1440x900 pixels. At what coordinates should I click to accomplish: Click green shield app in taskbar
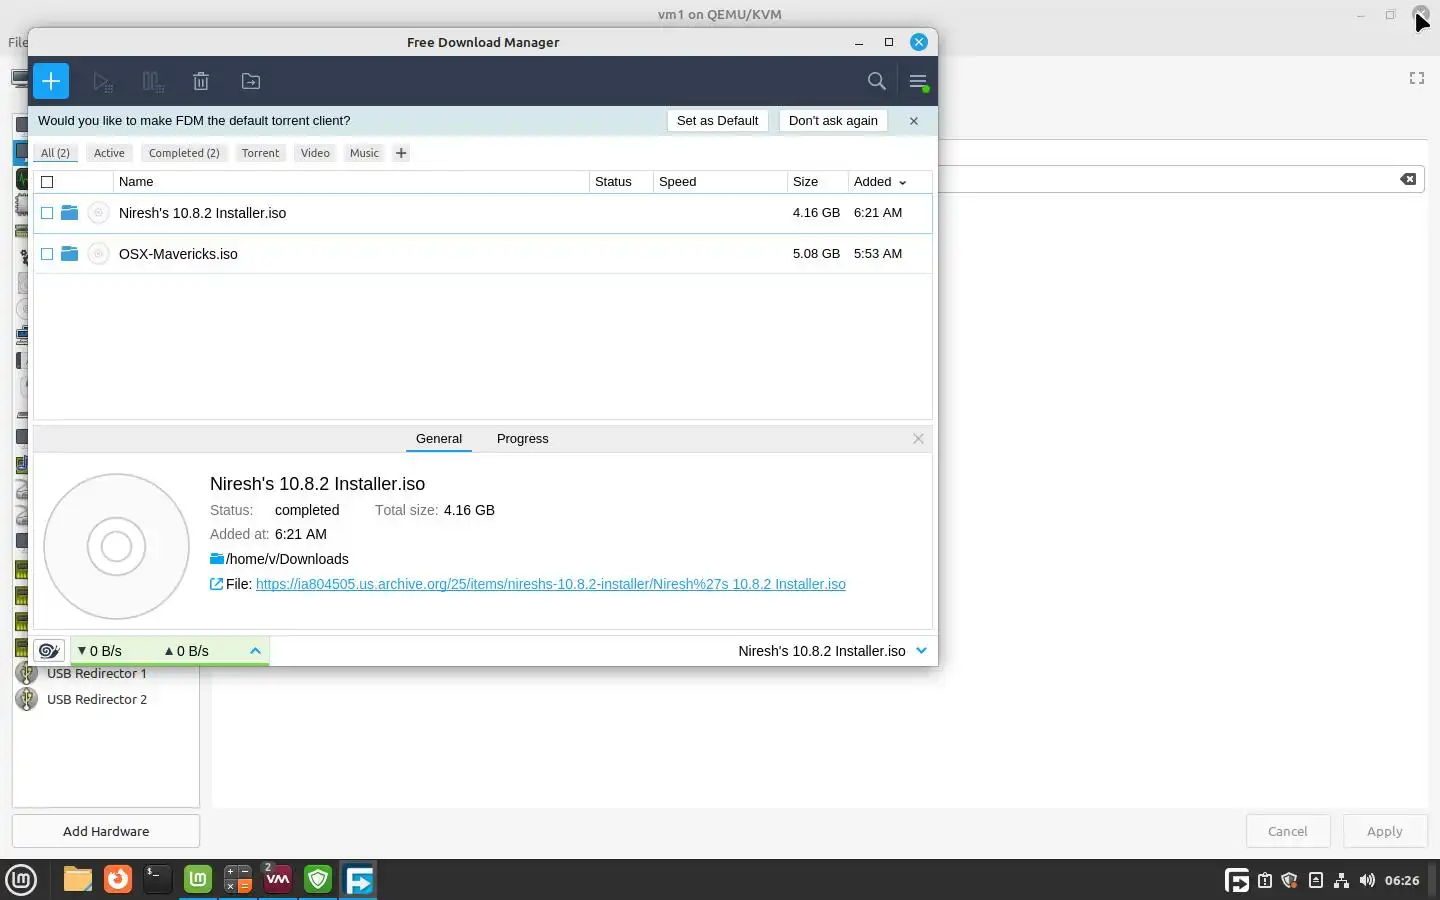coord(318,879)
